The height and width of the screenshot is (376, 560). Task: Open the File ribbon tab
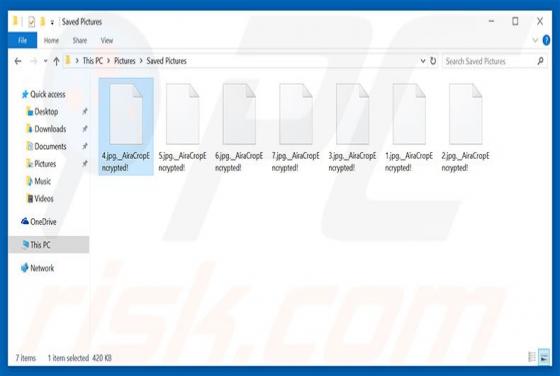(22, 40)
